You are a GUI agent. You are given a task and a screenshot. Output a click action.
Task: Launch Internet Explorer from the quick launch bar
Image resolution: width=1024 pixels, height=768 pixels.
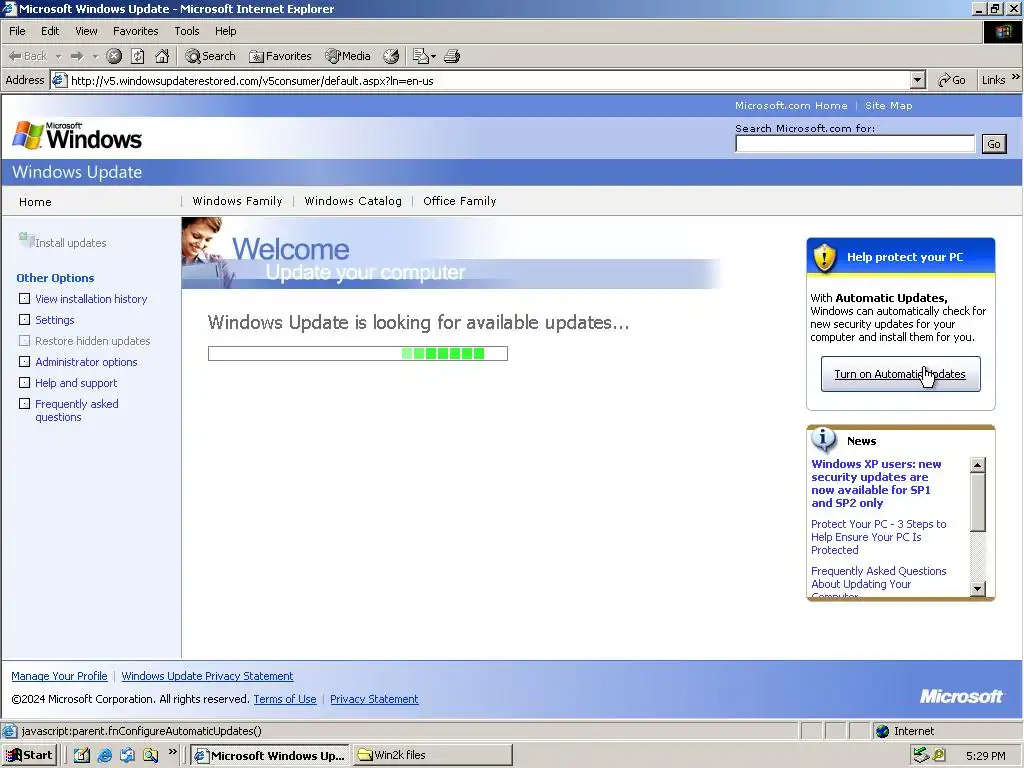pos(104,756)
